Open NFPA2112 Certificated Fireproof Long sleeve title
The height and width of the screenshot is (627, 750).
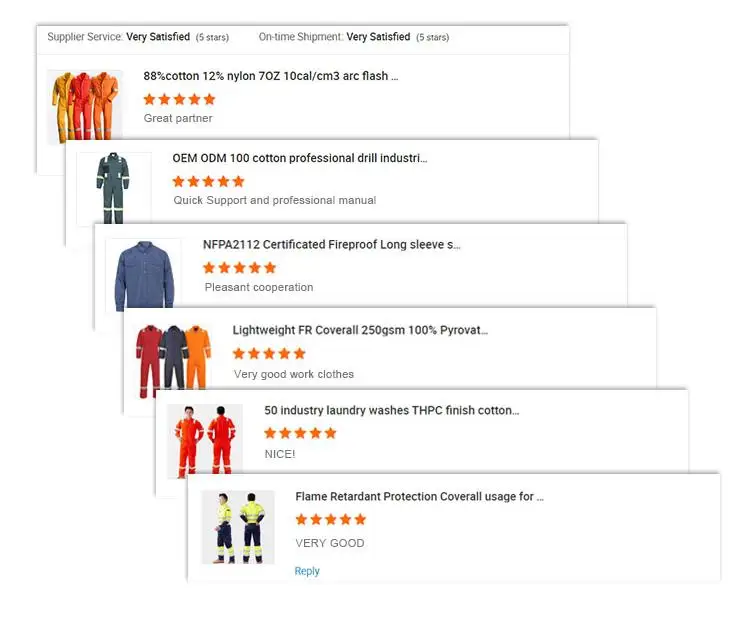click(331, 244)
